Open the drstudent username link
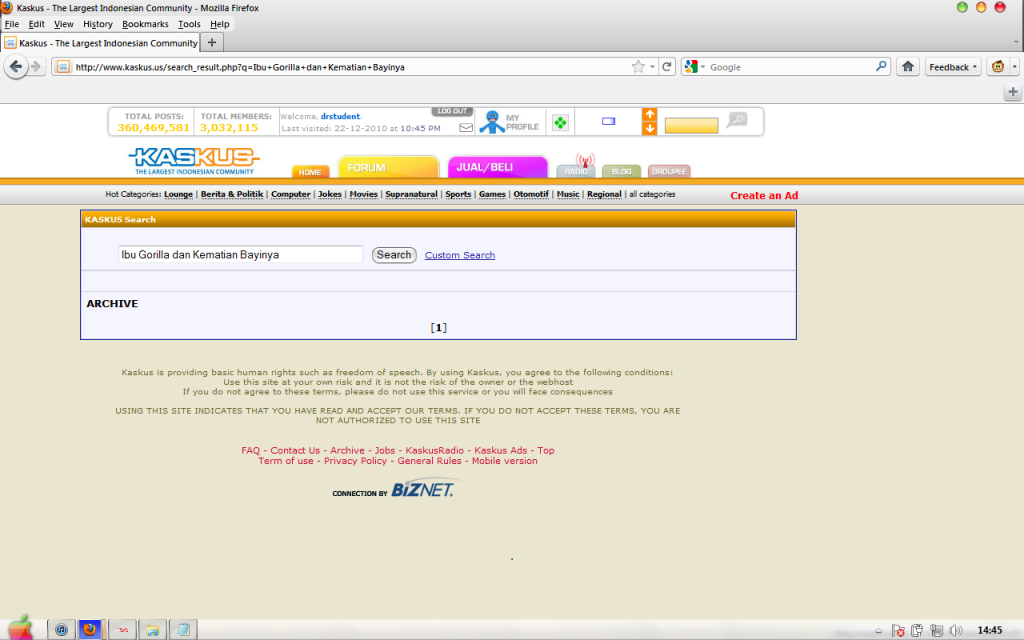Viewport: 1024px width, 640px height. pos(340,116)
